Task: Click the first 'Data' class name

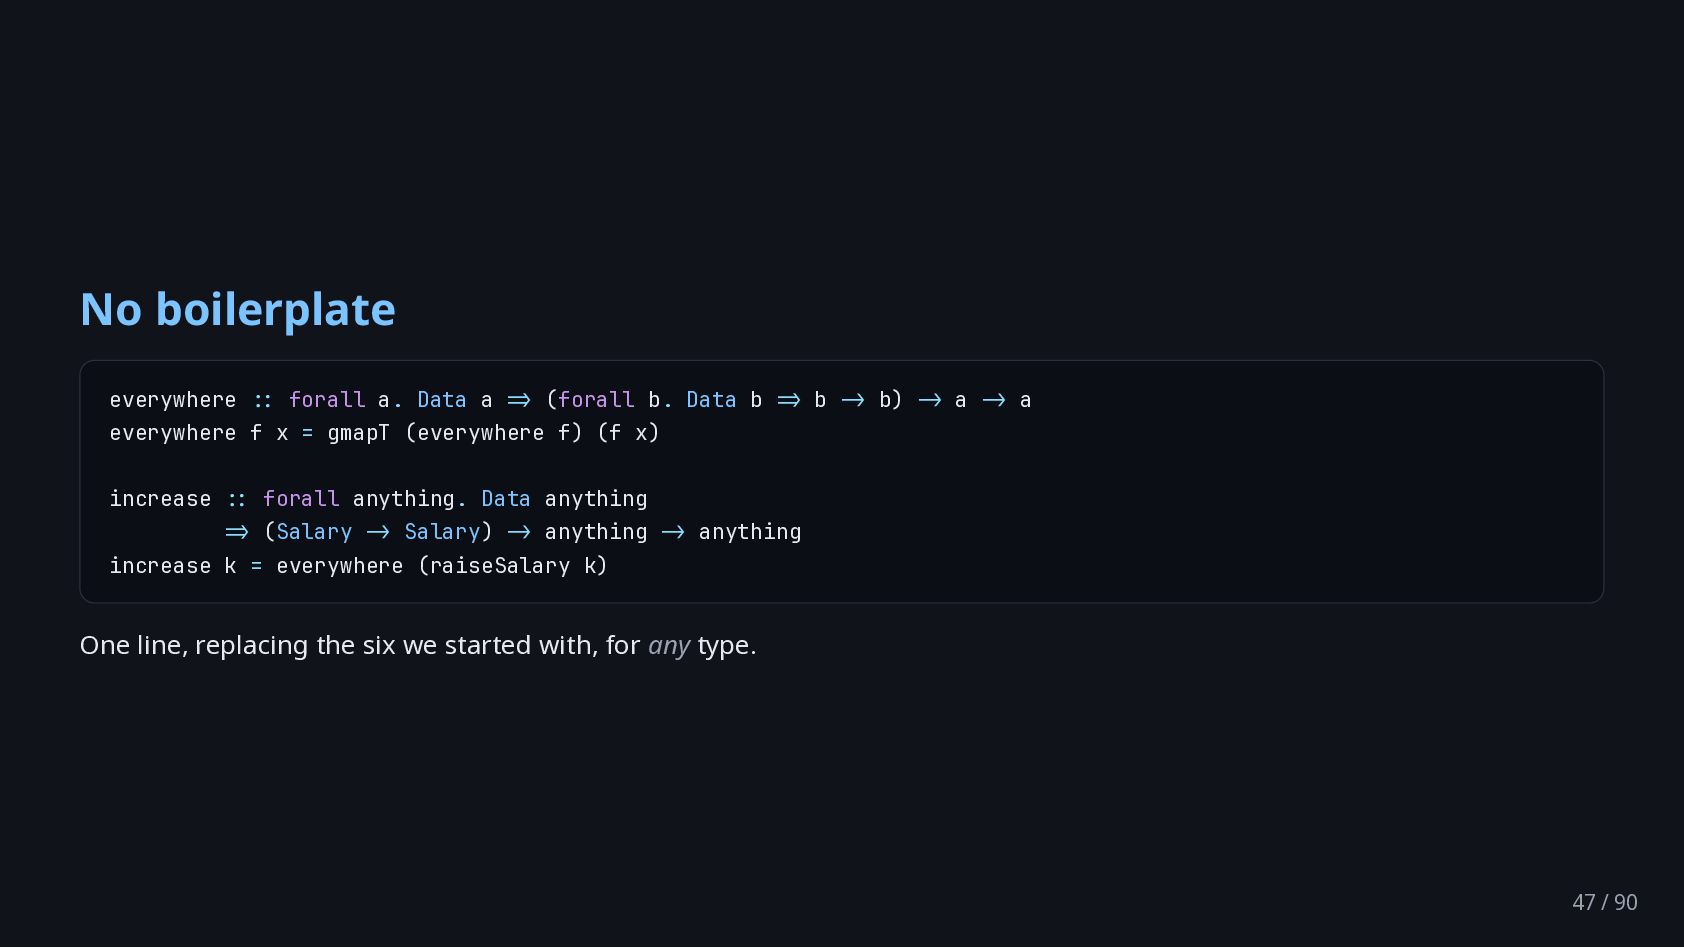Action: (442, 400)
